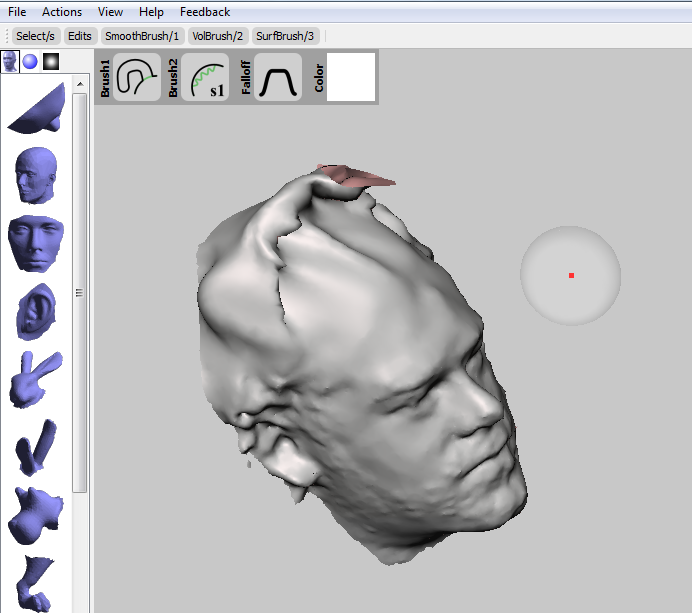
Task: Select the bunny ears part thumbnail
Action: [x=36, y=380]
